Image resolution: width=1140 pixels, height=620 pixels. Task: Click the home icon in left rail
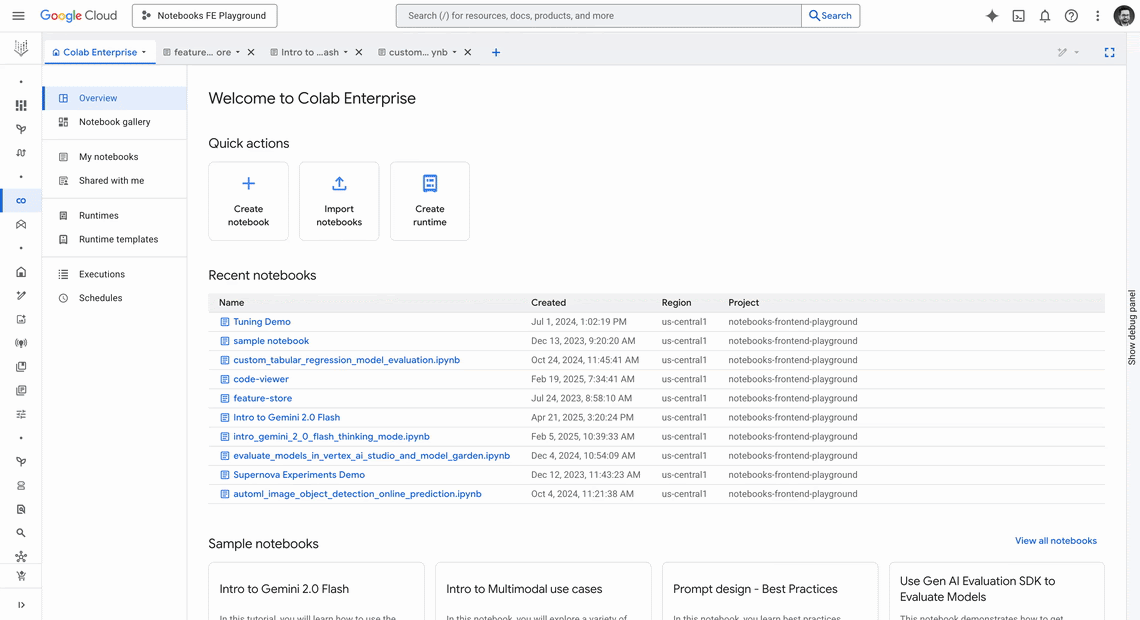(21, 272)
